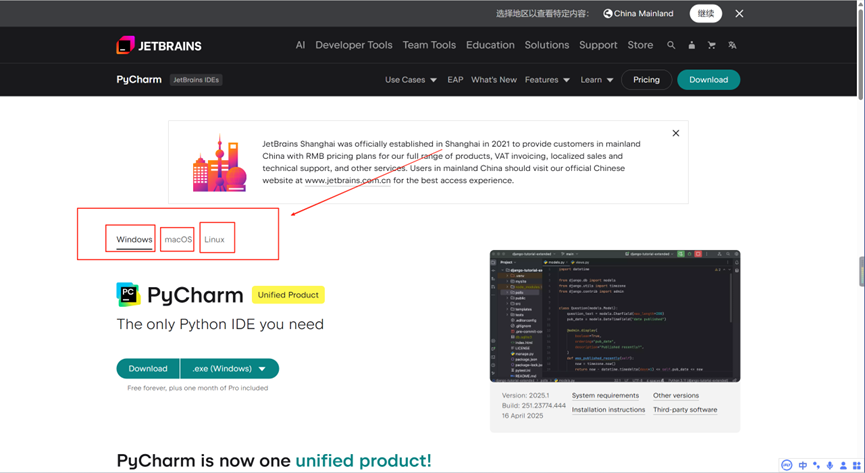Toggle Chinese input mode in IME bar
The width and height of the screenshot is (865, 473).
click(x=803, y=465)
